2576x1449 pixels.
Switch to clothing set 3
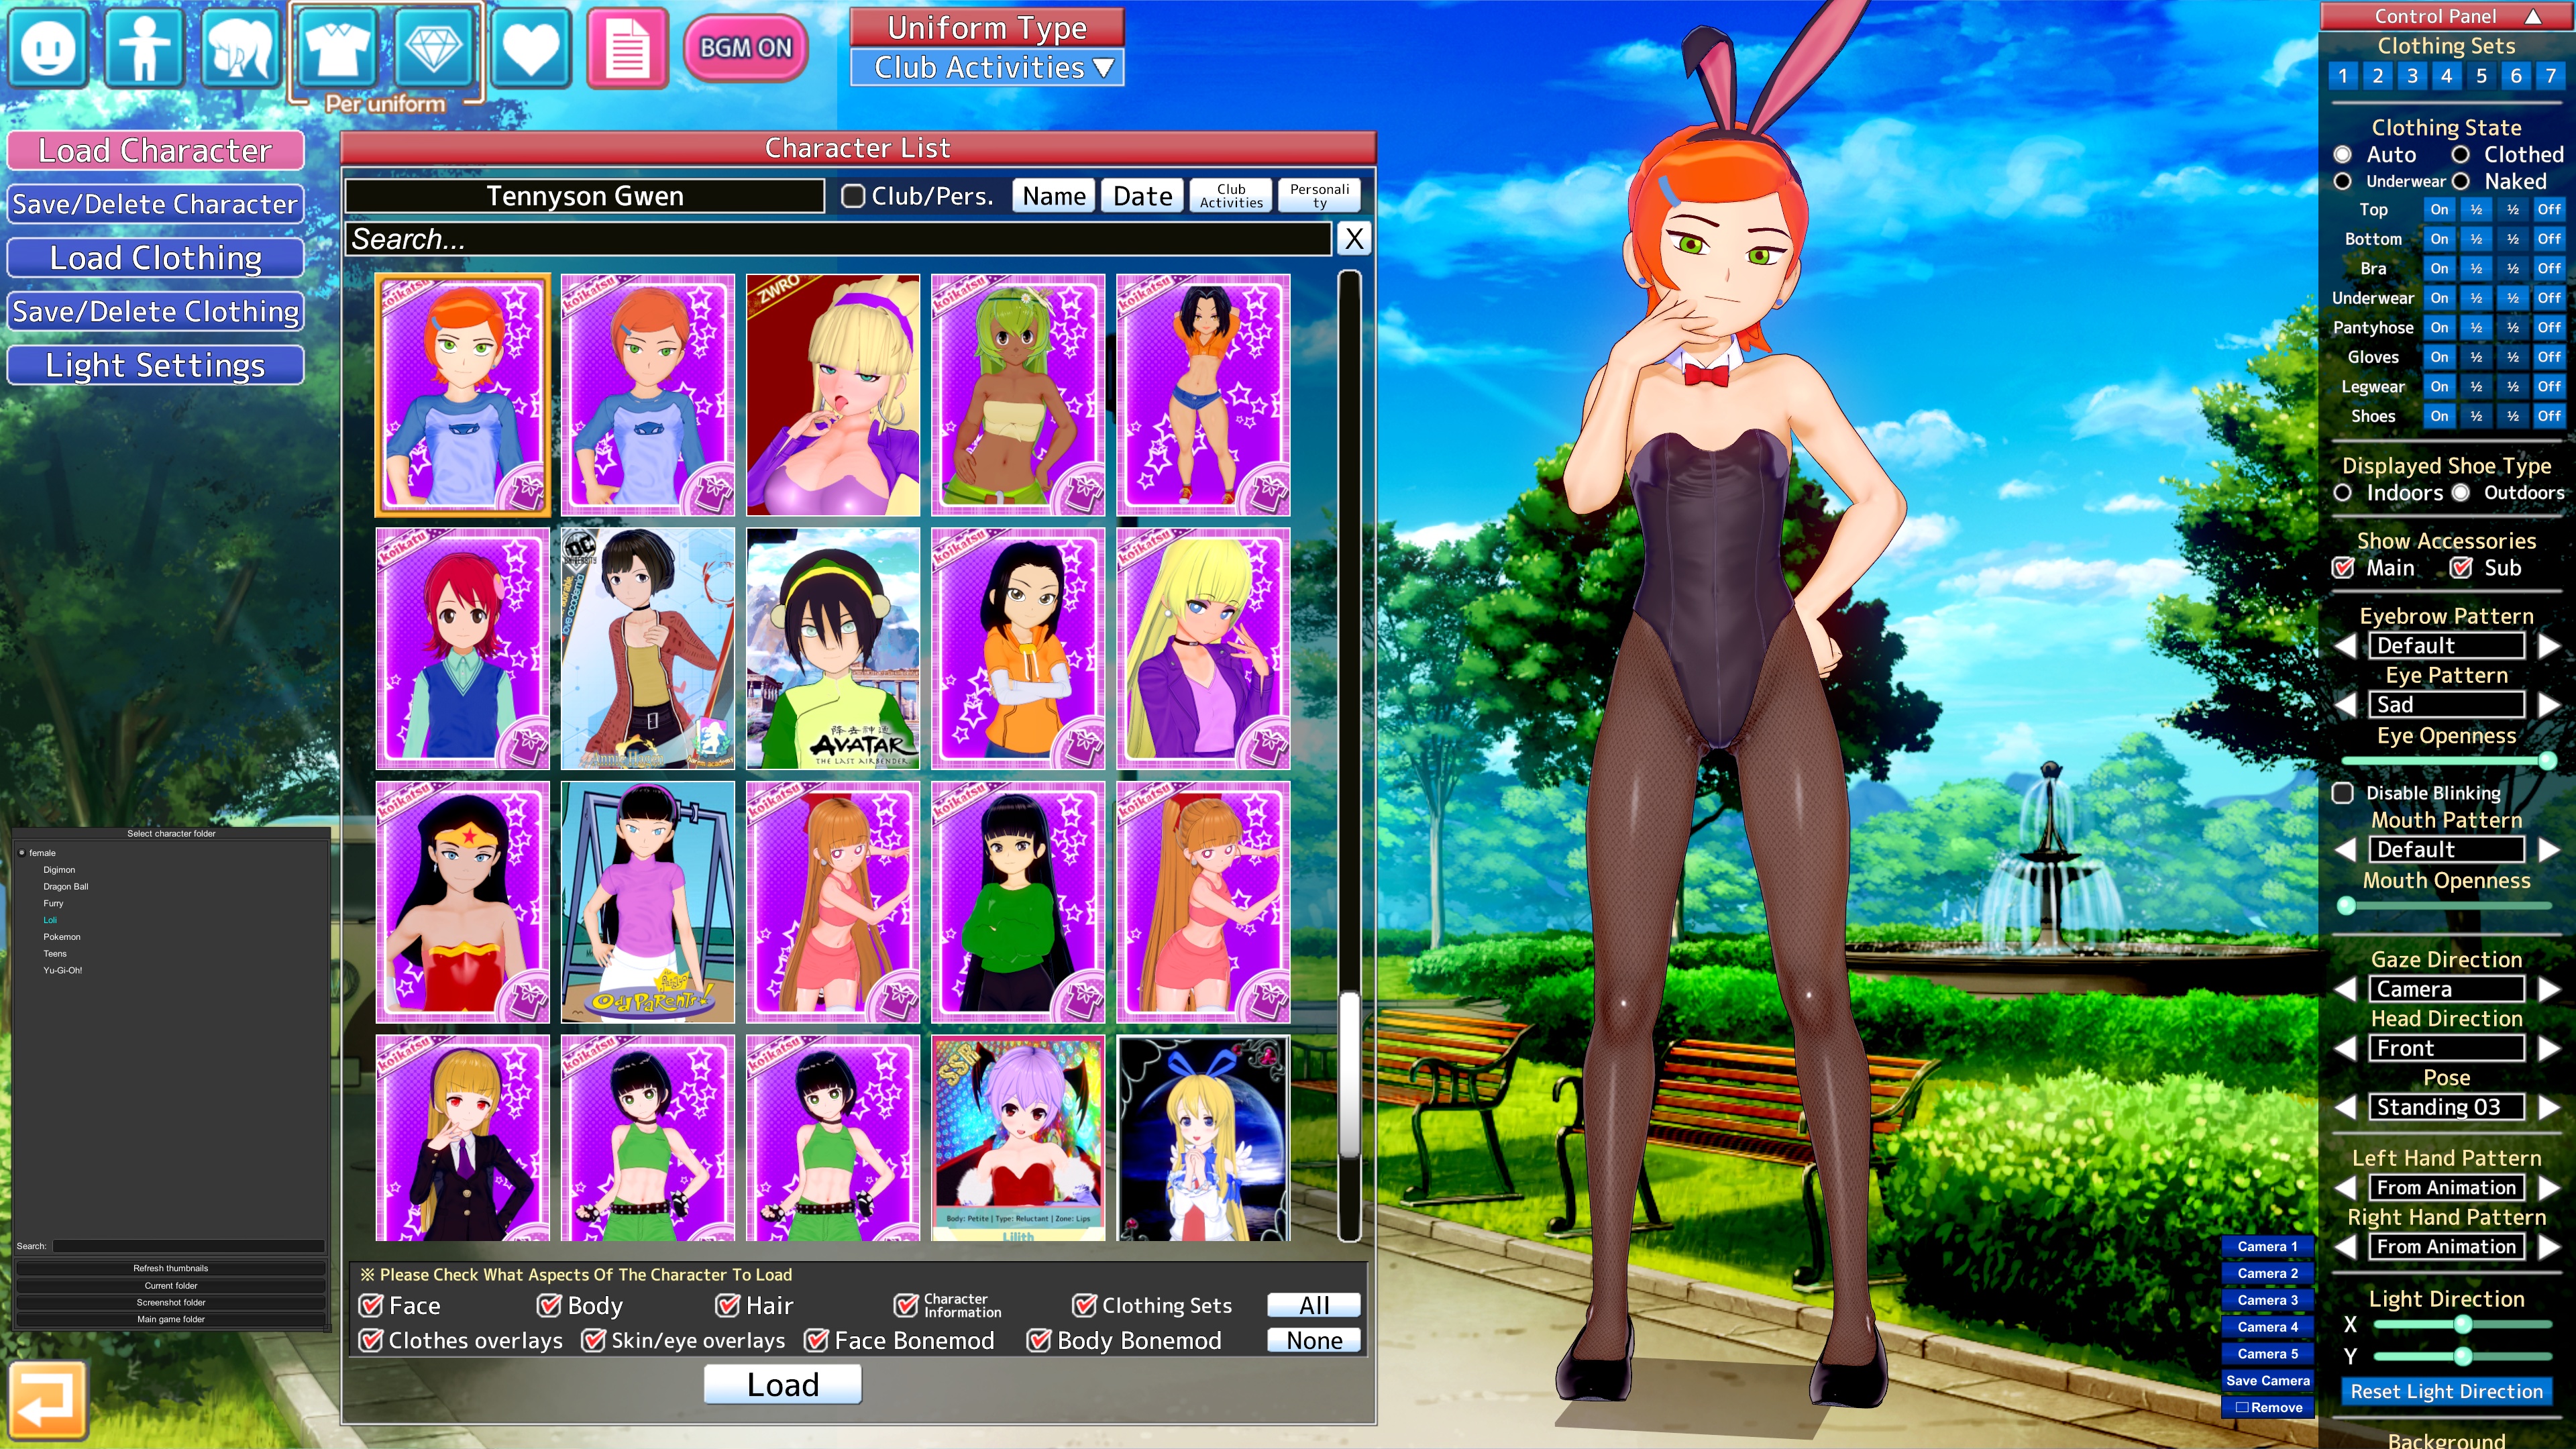point(2412,76)
